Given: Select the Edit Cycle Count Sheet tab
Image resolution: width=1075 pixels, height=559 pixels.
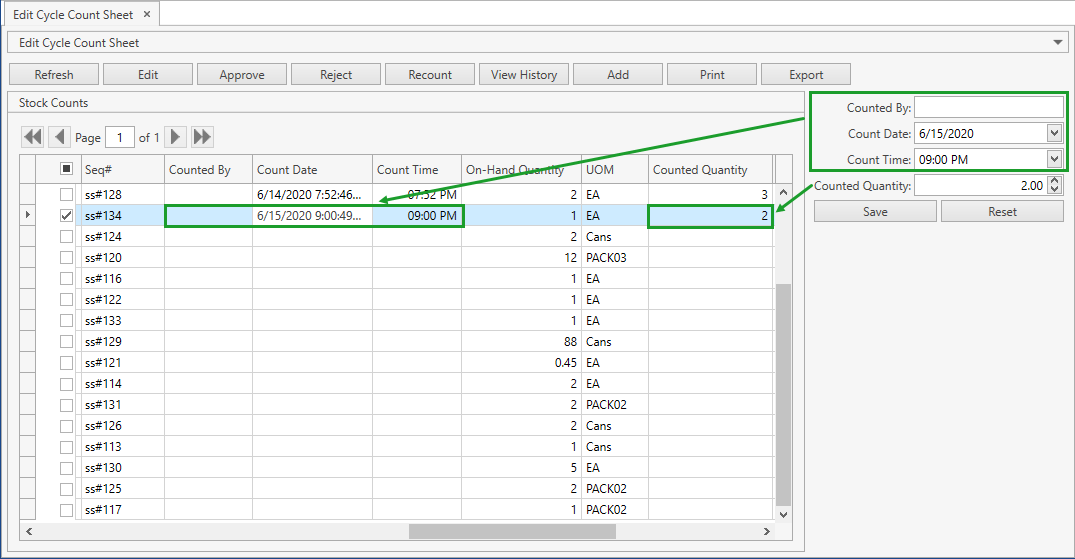Looking at the screenshot, I should tap(74, 14).
